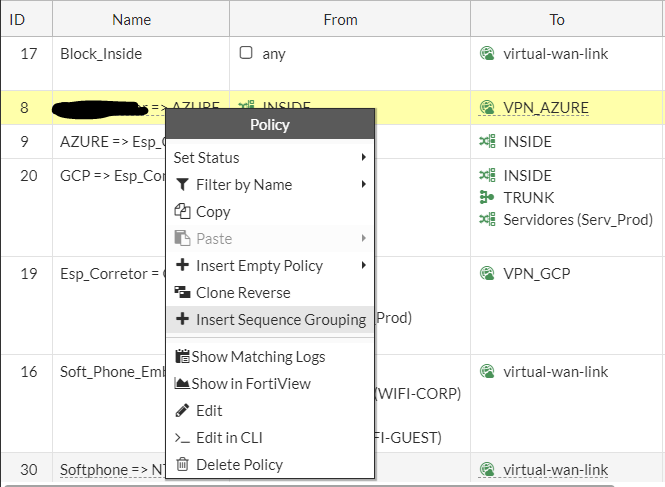Click the trash Delete Policy icon

click(x=182, y=465)
